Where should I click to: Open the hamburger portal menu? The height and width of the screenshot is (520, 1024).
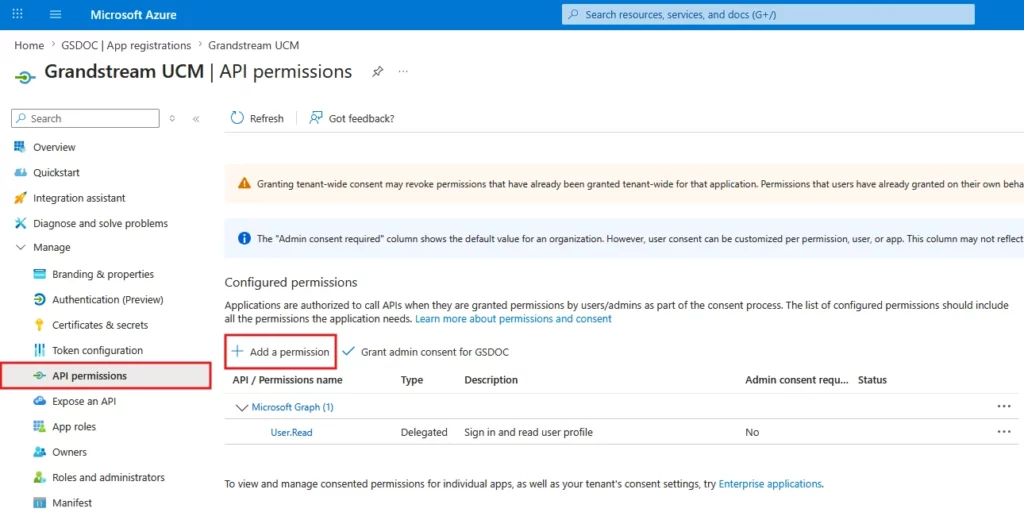[x=56, y=14]
